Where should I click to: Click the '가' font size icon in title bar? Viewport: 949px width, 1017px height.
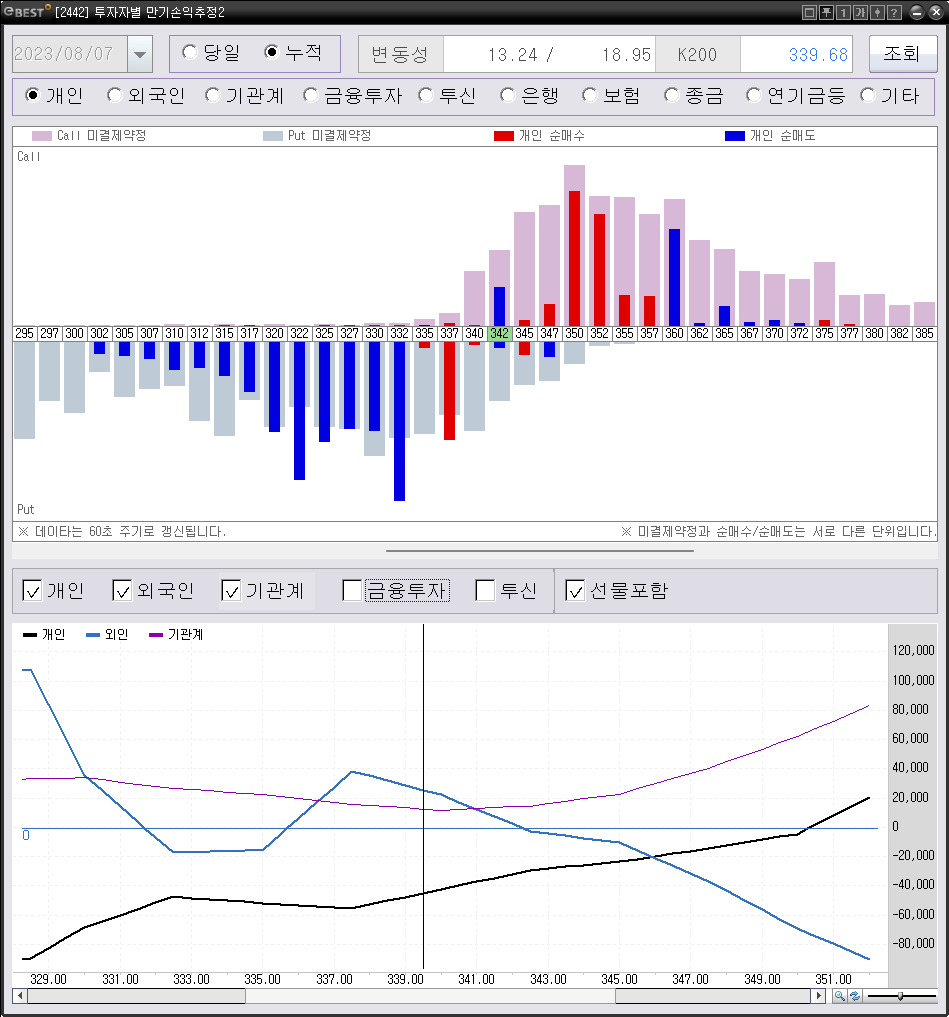click(860, 12)
